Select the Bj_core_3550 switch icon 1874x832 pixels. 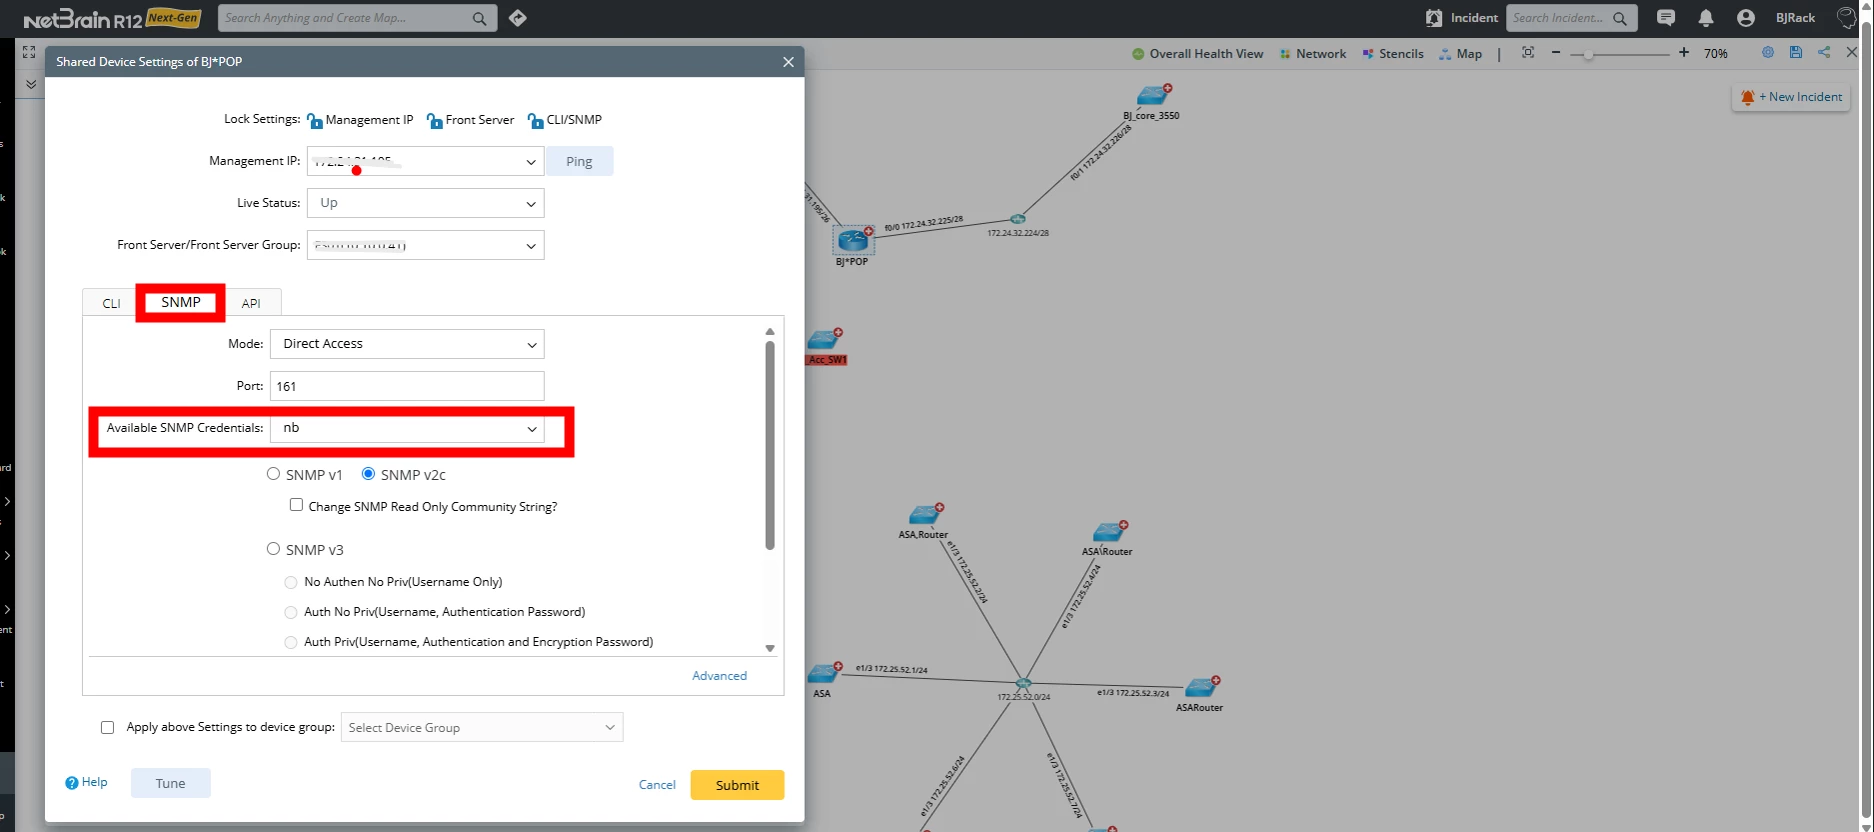coord(1153,96)
